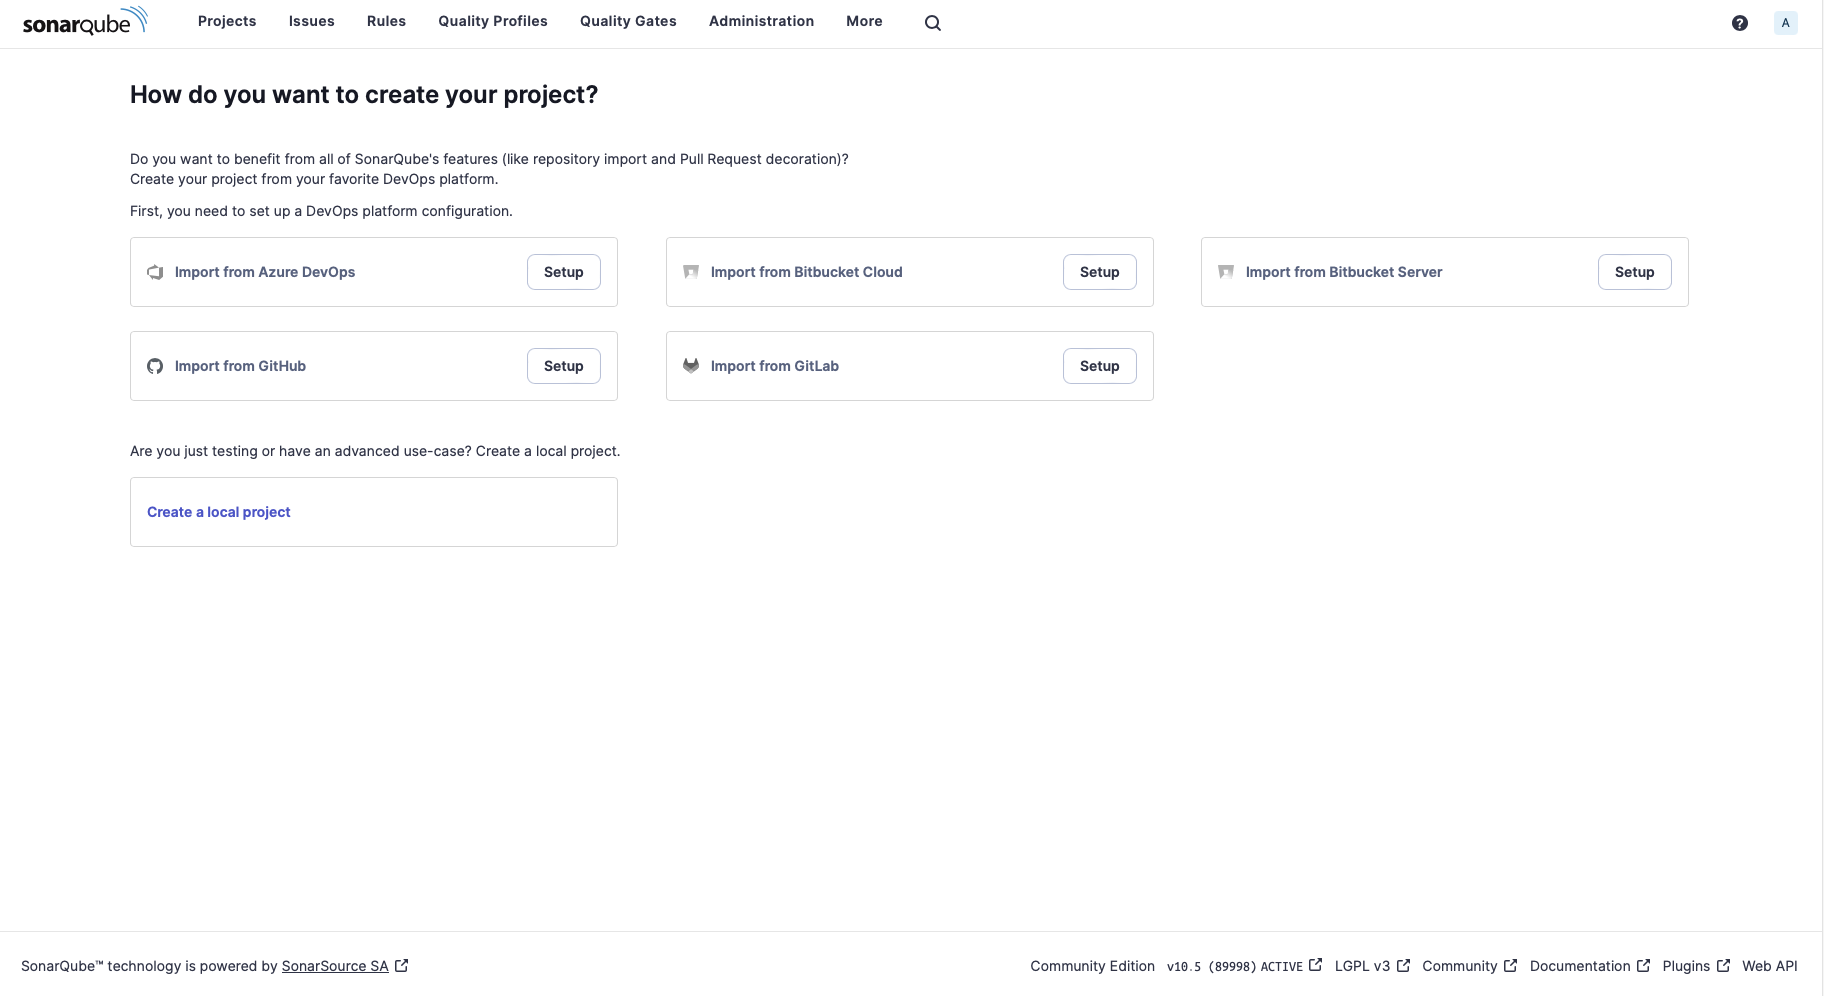Open the Web API link
Viewport: 1824px width, 996px height.
(1770, 966)
